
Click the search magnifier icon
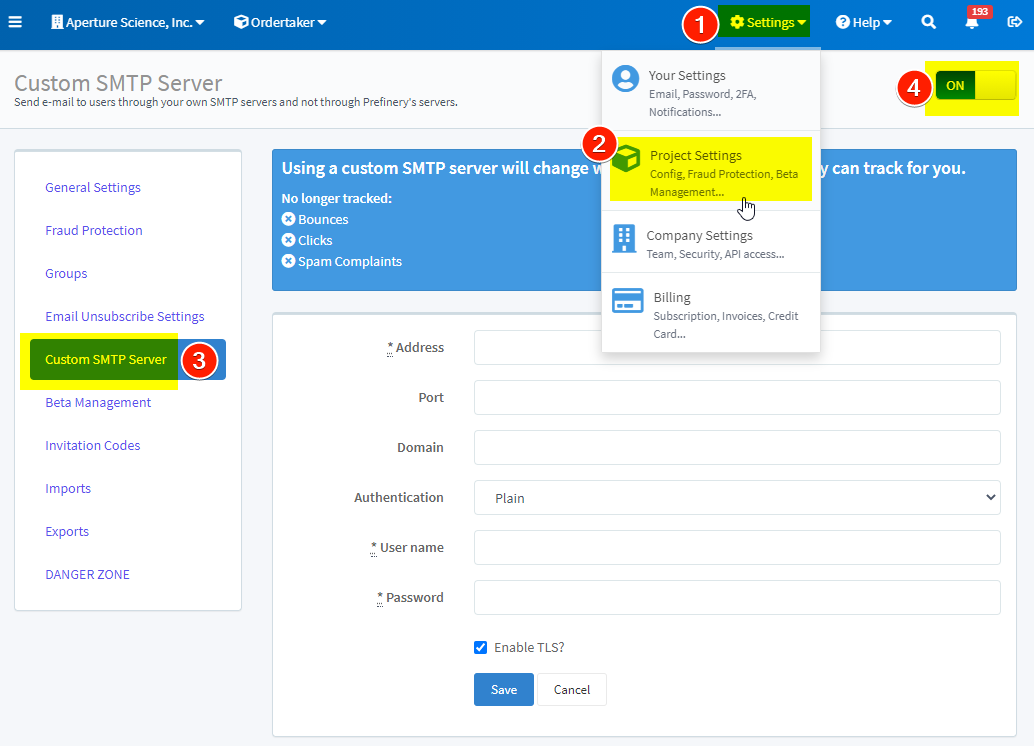[928, 22]
